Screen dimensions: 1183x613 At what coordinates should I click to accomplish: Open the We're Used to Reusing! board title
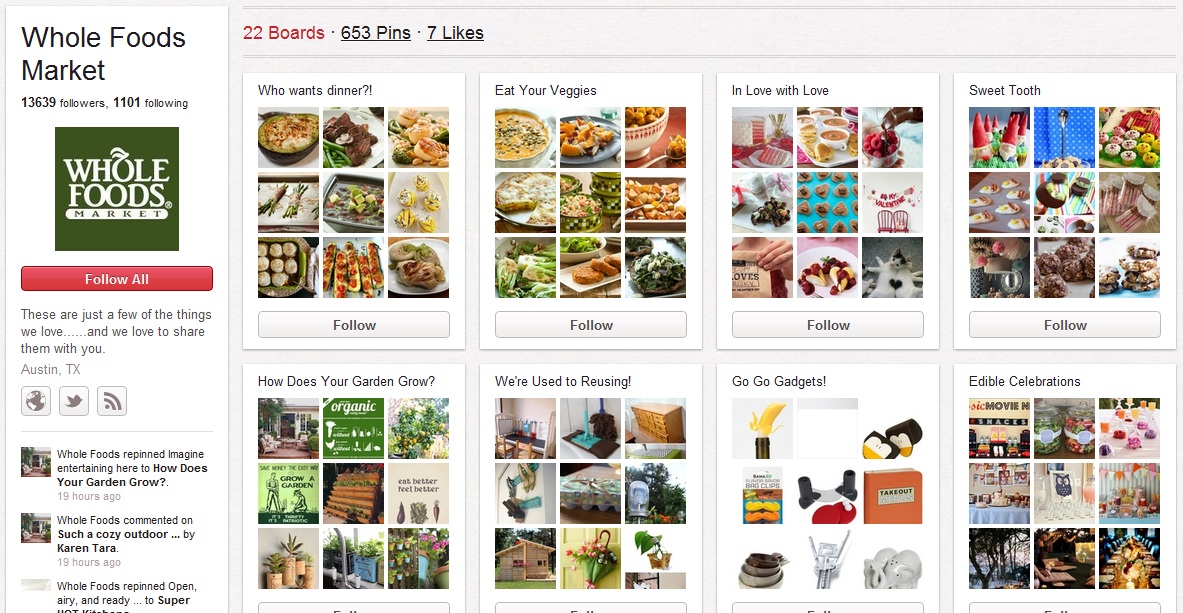coord(563,381)
